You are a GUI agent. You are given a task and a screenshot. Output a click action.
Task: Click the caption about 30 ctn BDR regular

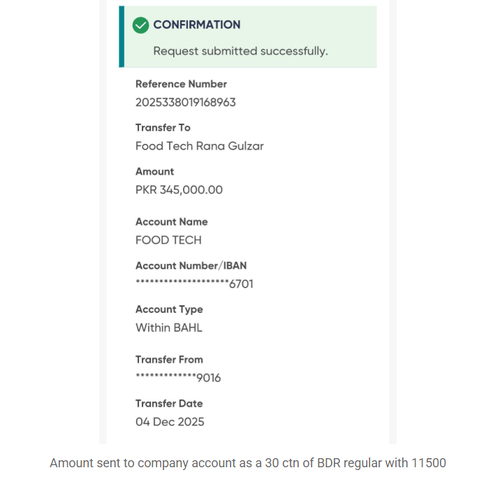[x=248, y=463]
